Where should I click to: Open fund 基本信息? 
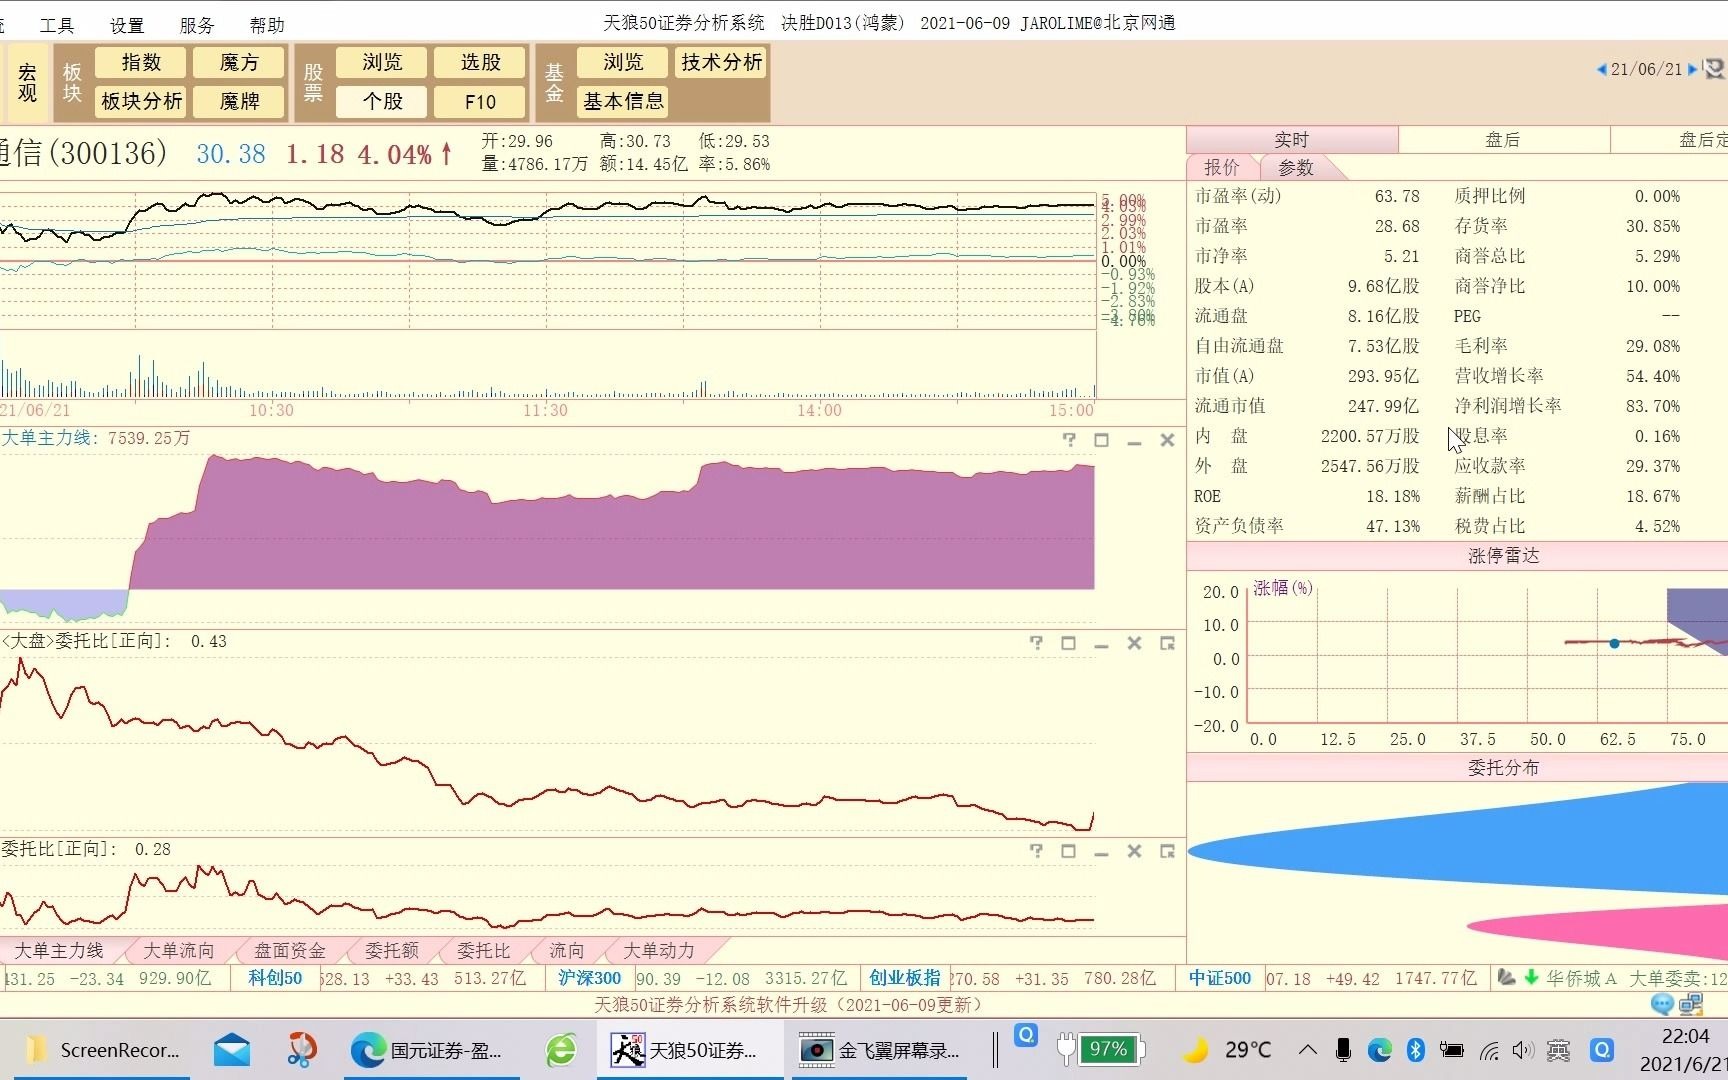[623, 101]
